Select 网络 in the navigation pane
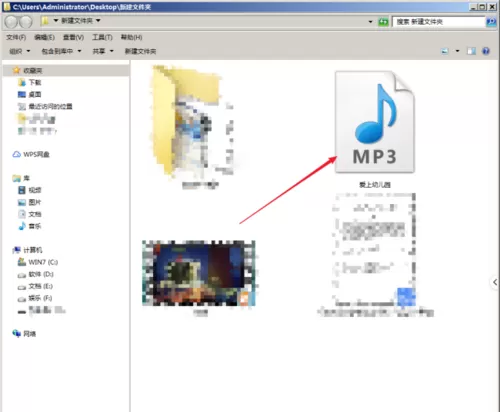This screenshot has height=412, width=500. pos(30,334)
